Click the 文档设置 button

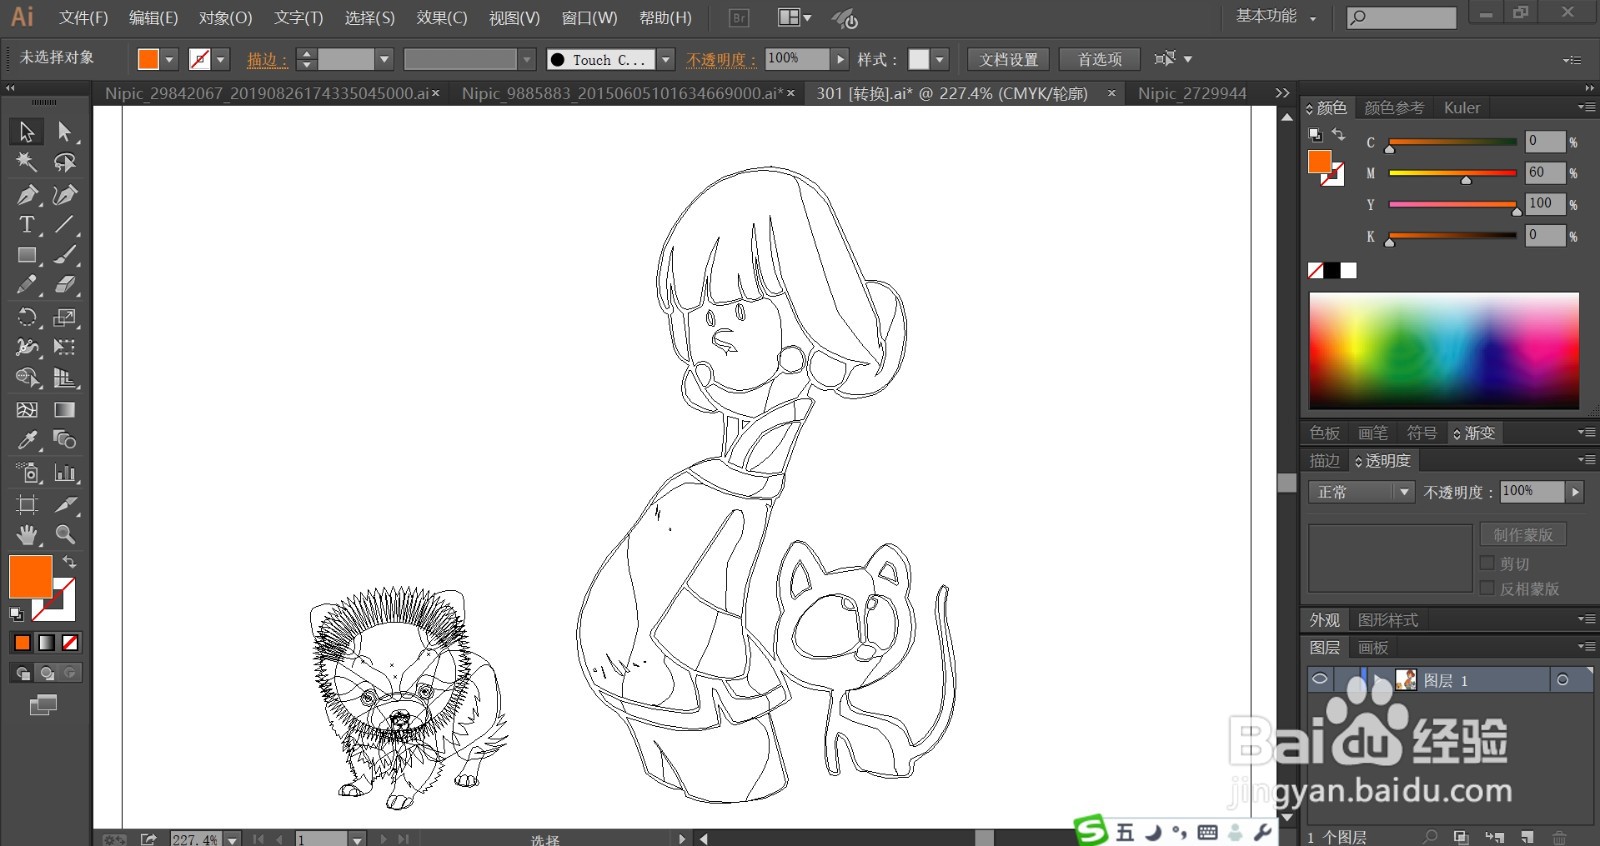point(1009,60)
